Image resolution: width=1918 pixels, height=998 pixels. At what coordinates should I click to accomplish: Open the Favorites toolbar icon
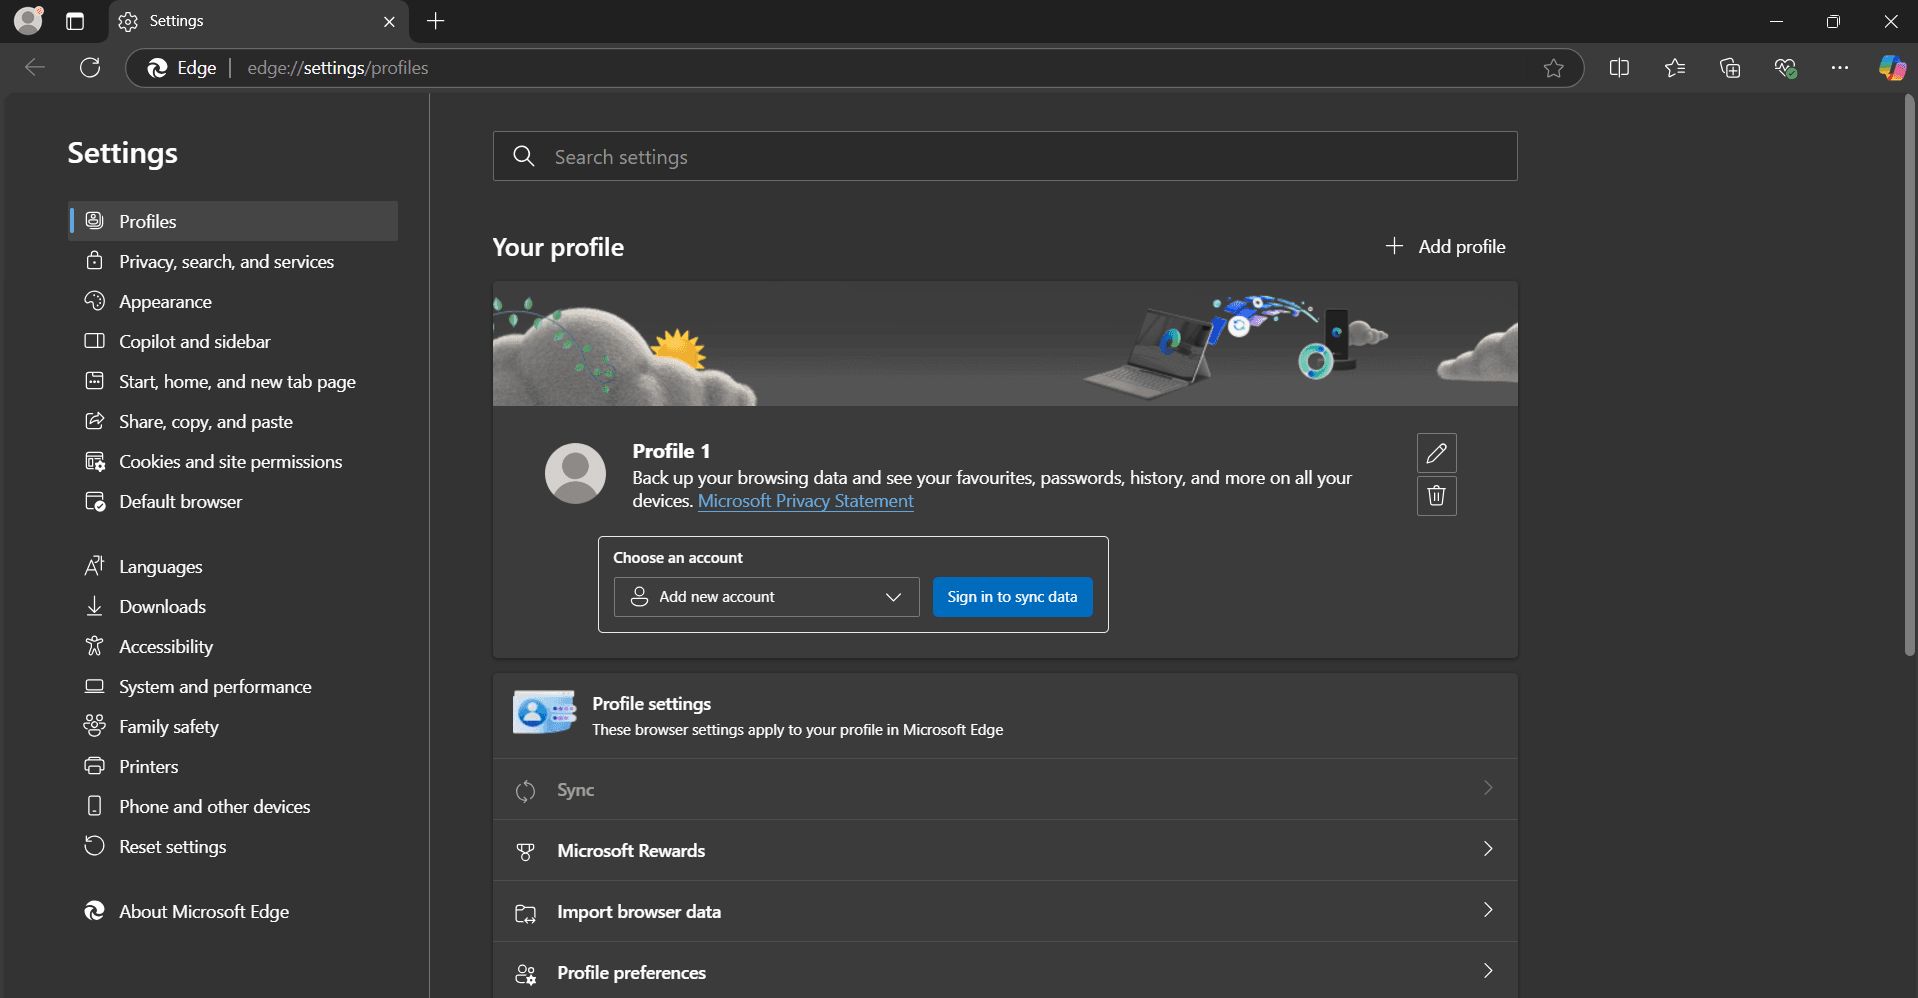point(1675,68)
